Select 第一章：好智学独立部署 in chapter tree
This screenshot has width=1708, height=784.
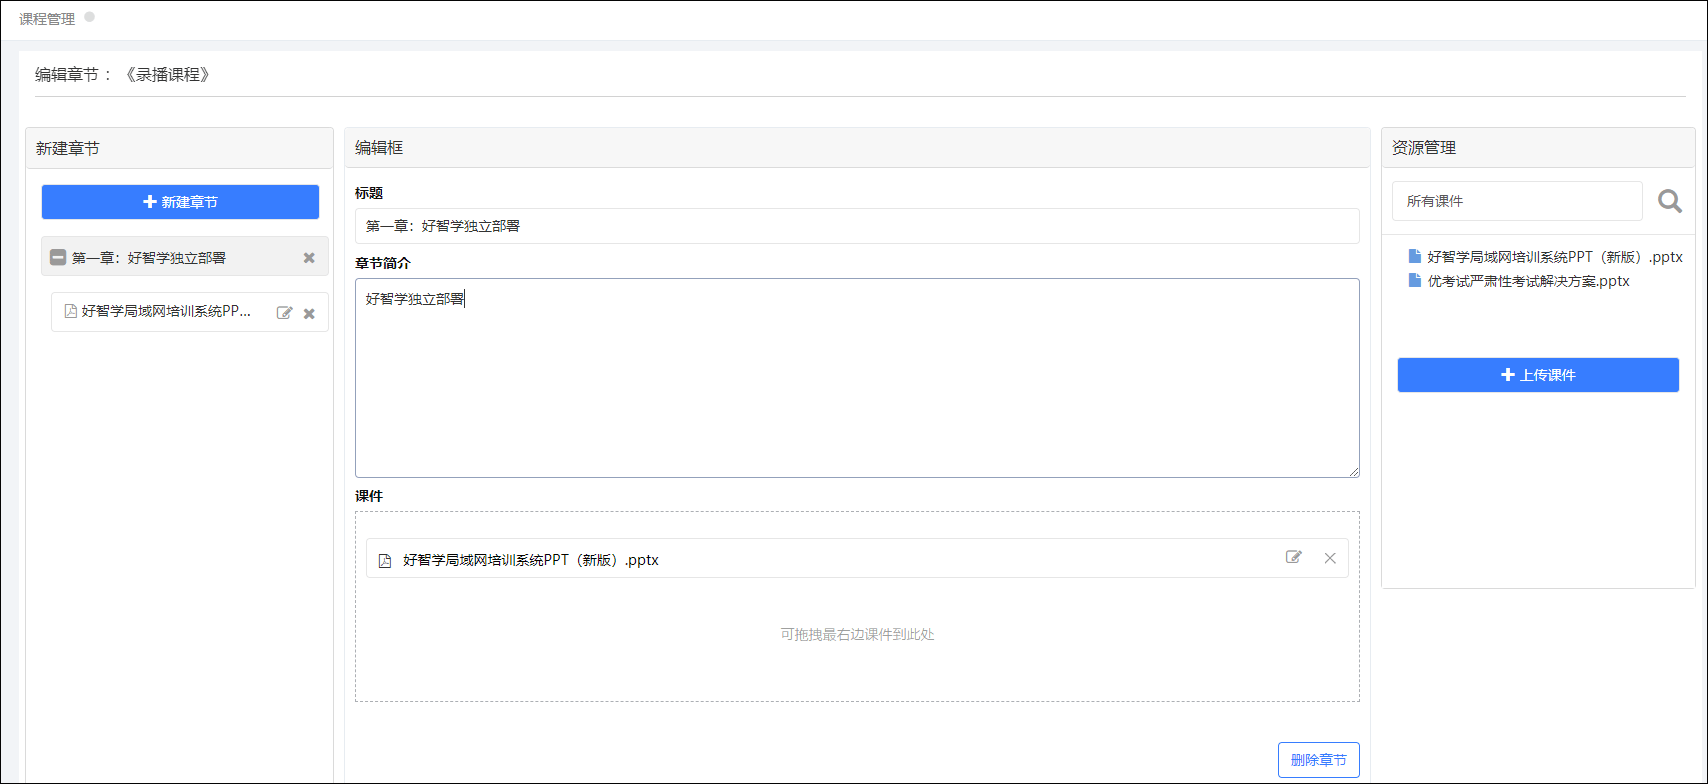point(149,258)
